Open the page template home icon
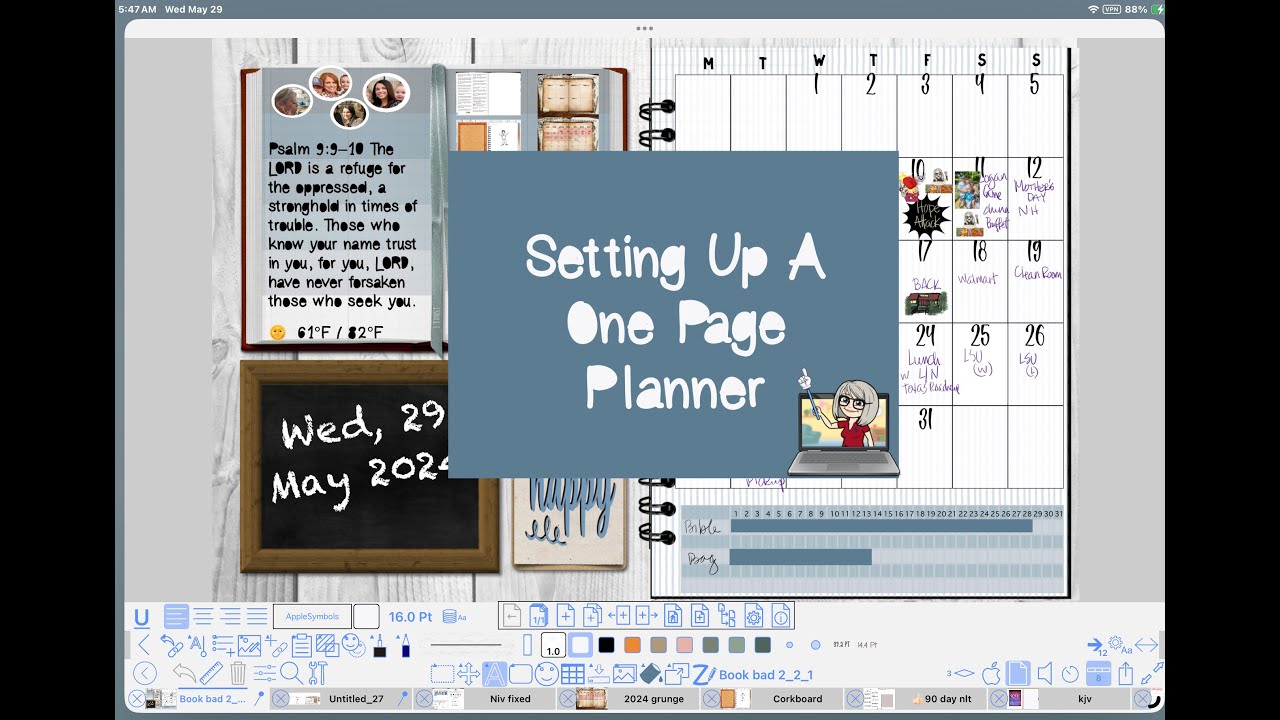 pos(673,616)
